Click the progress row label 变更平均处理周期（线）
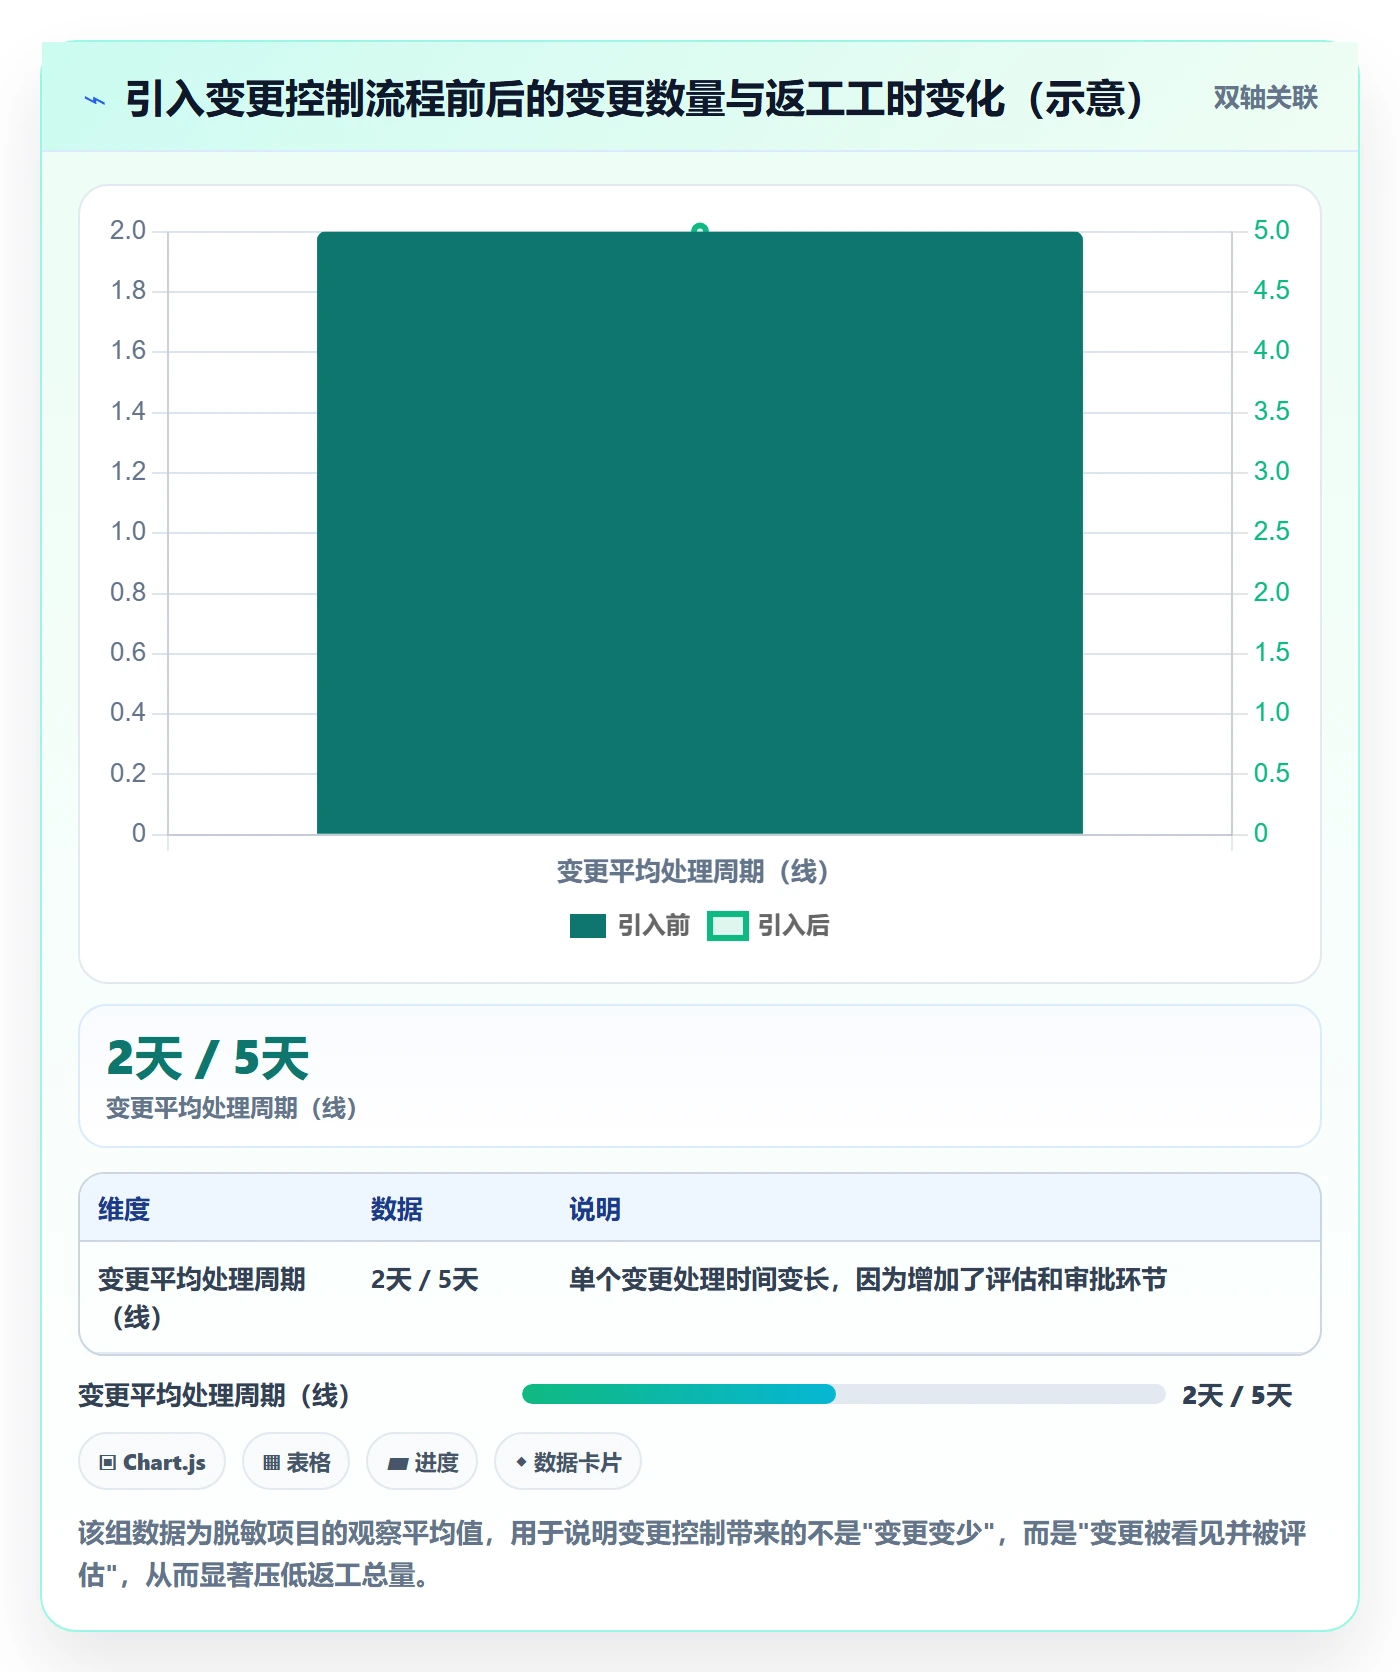Viewport: 1400px width, 1672px height. click(x=214, y=1395)
